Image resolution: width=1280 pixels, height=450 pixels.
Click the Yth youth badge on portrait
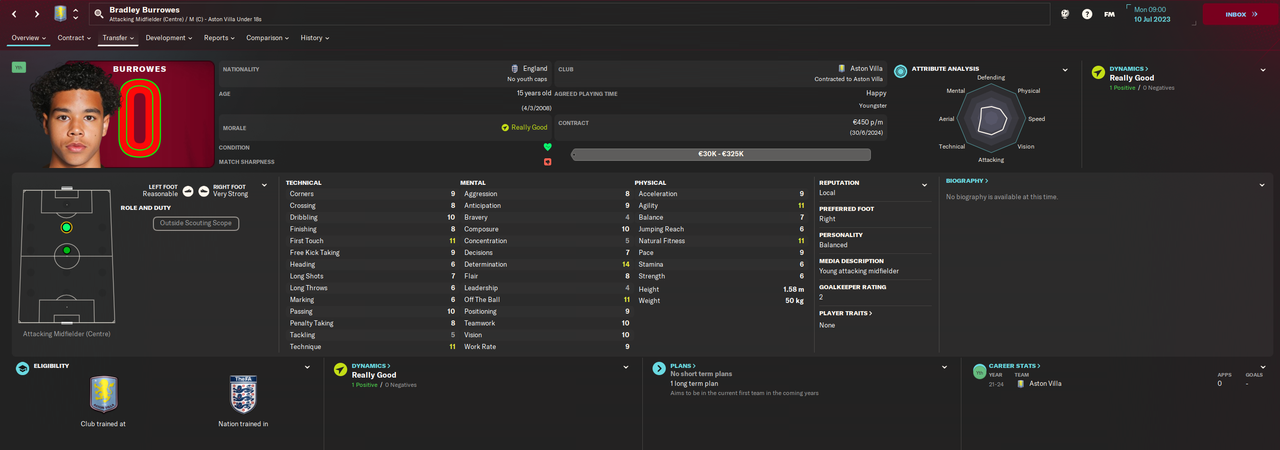click(19, 67)
